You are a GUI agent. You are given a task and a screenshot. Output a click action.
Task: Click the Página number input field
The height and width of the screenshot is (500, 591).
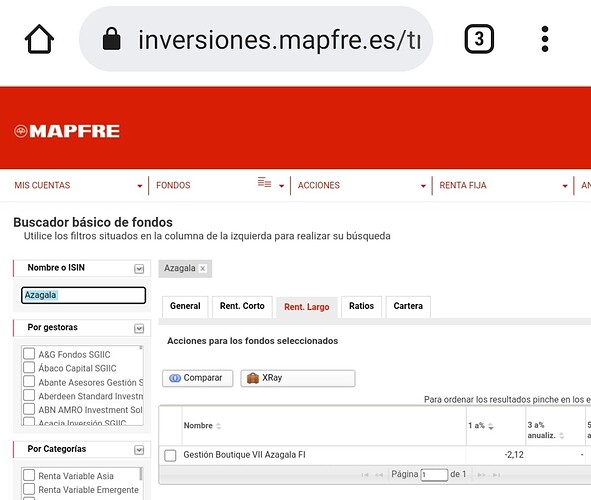pyautogui.click(x=434, y=475)
